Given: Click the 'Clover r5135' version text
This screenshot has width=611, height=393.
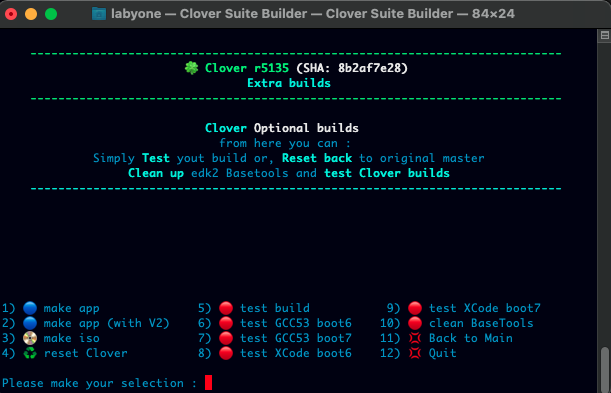Looking at the screenshot, I should pyautogui.click(x=247, y=68).
